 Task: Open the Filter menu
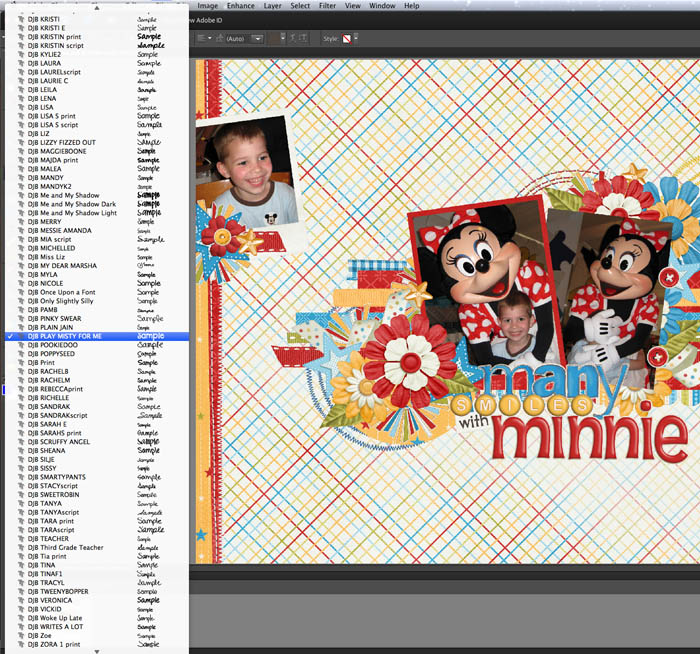click(x=327, y=6)
